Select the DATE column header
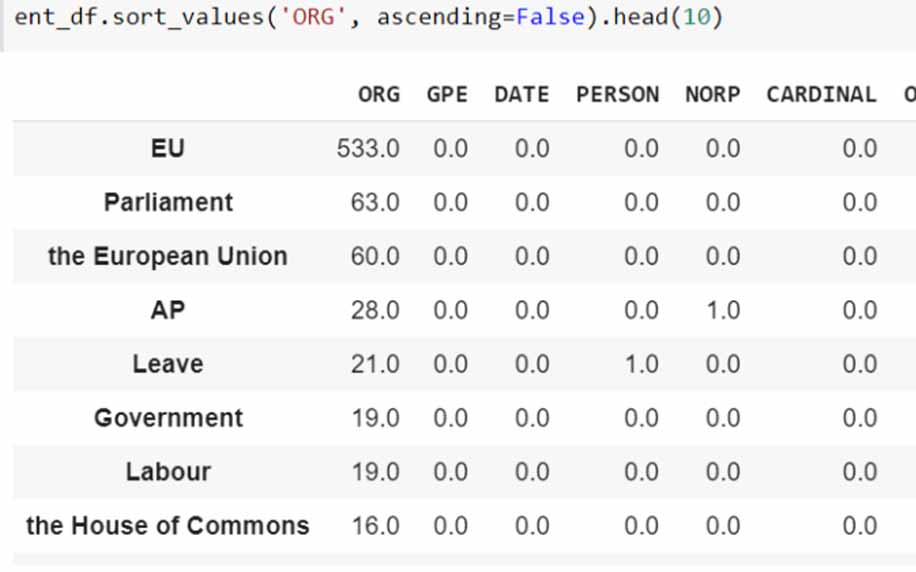 tap(522, 95)
